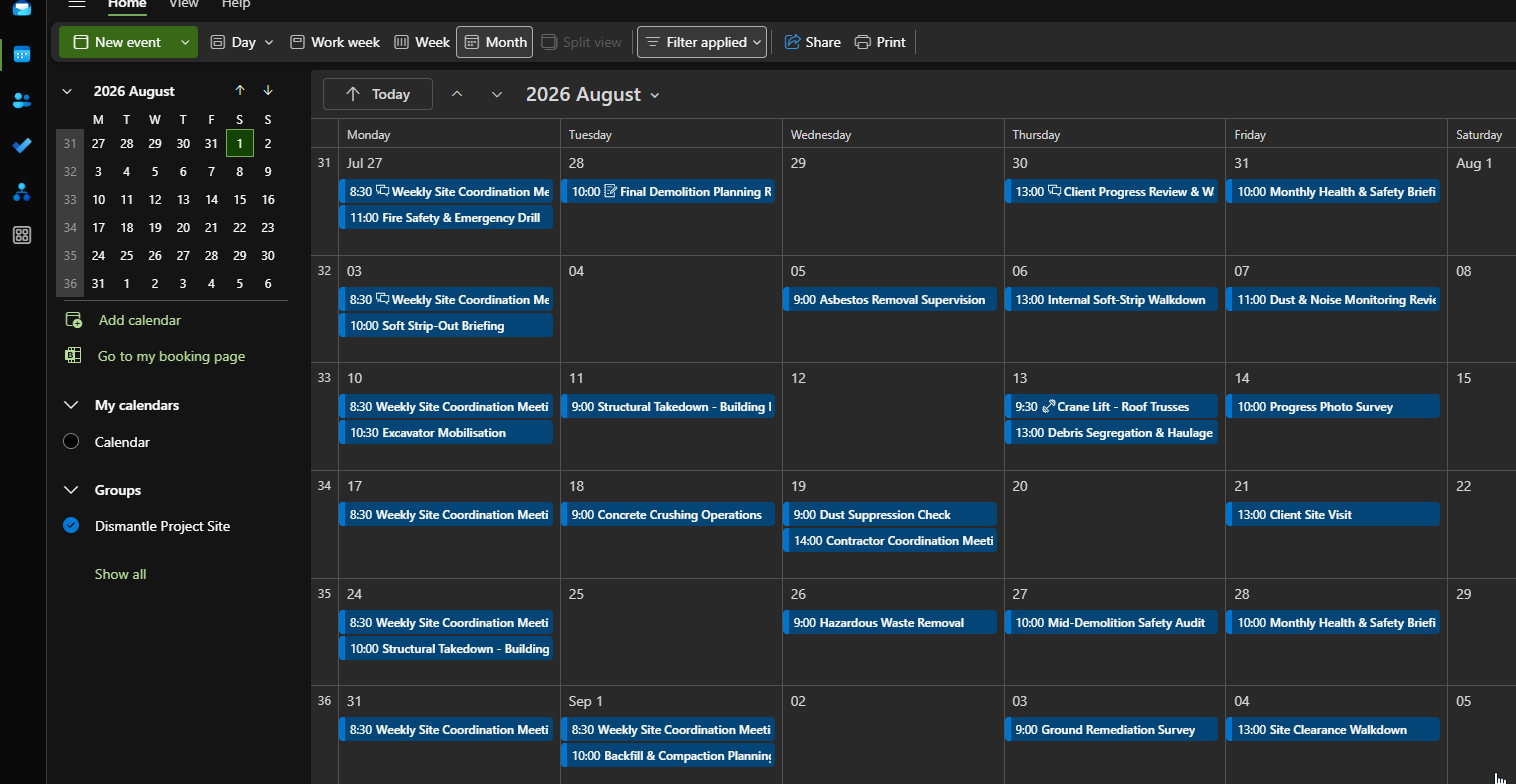This screenshot has width=1516, height=784.
Task: Toggle the Calendar checkbox under My calendars
Action: [x=71, y=442]
